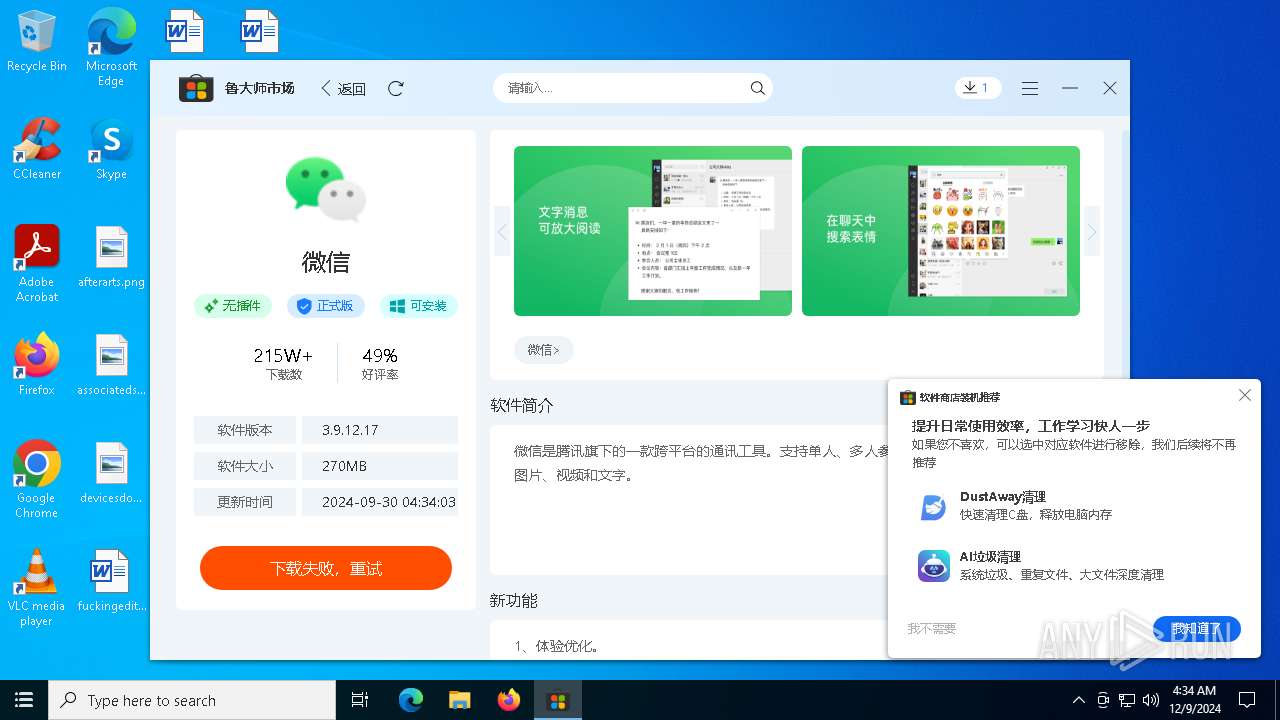Select the fuckingedit Word document on desktop

click(x=111, y=581)
